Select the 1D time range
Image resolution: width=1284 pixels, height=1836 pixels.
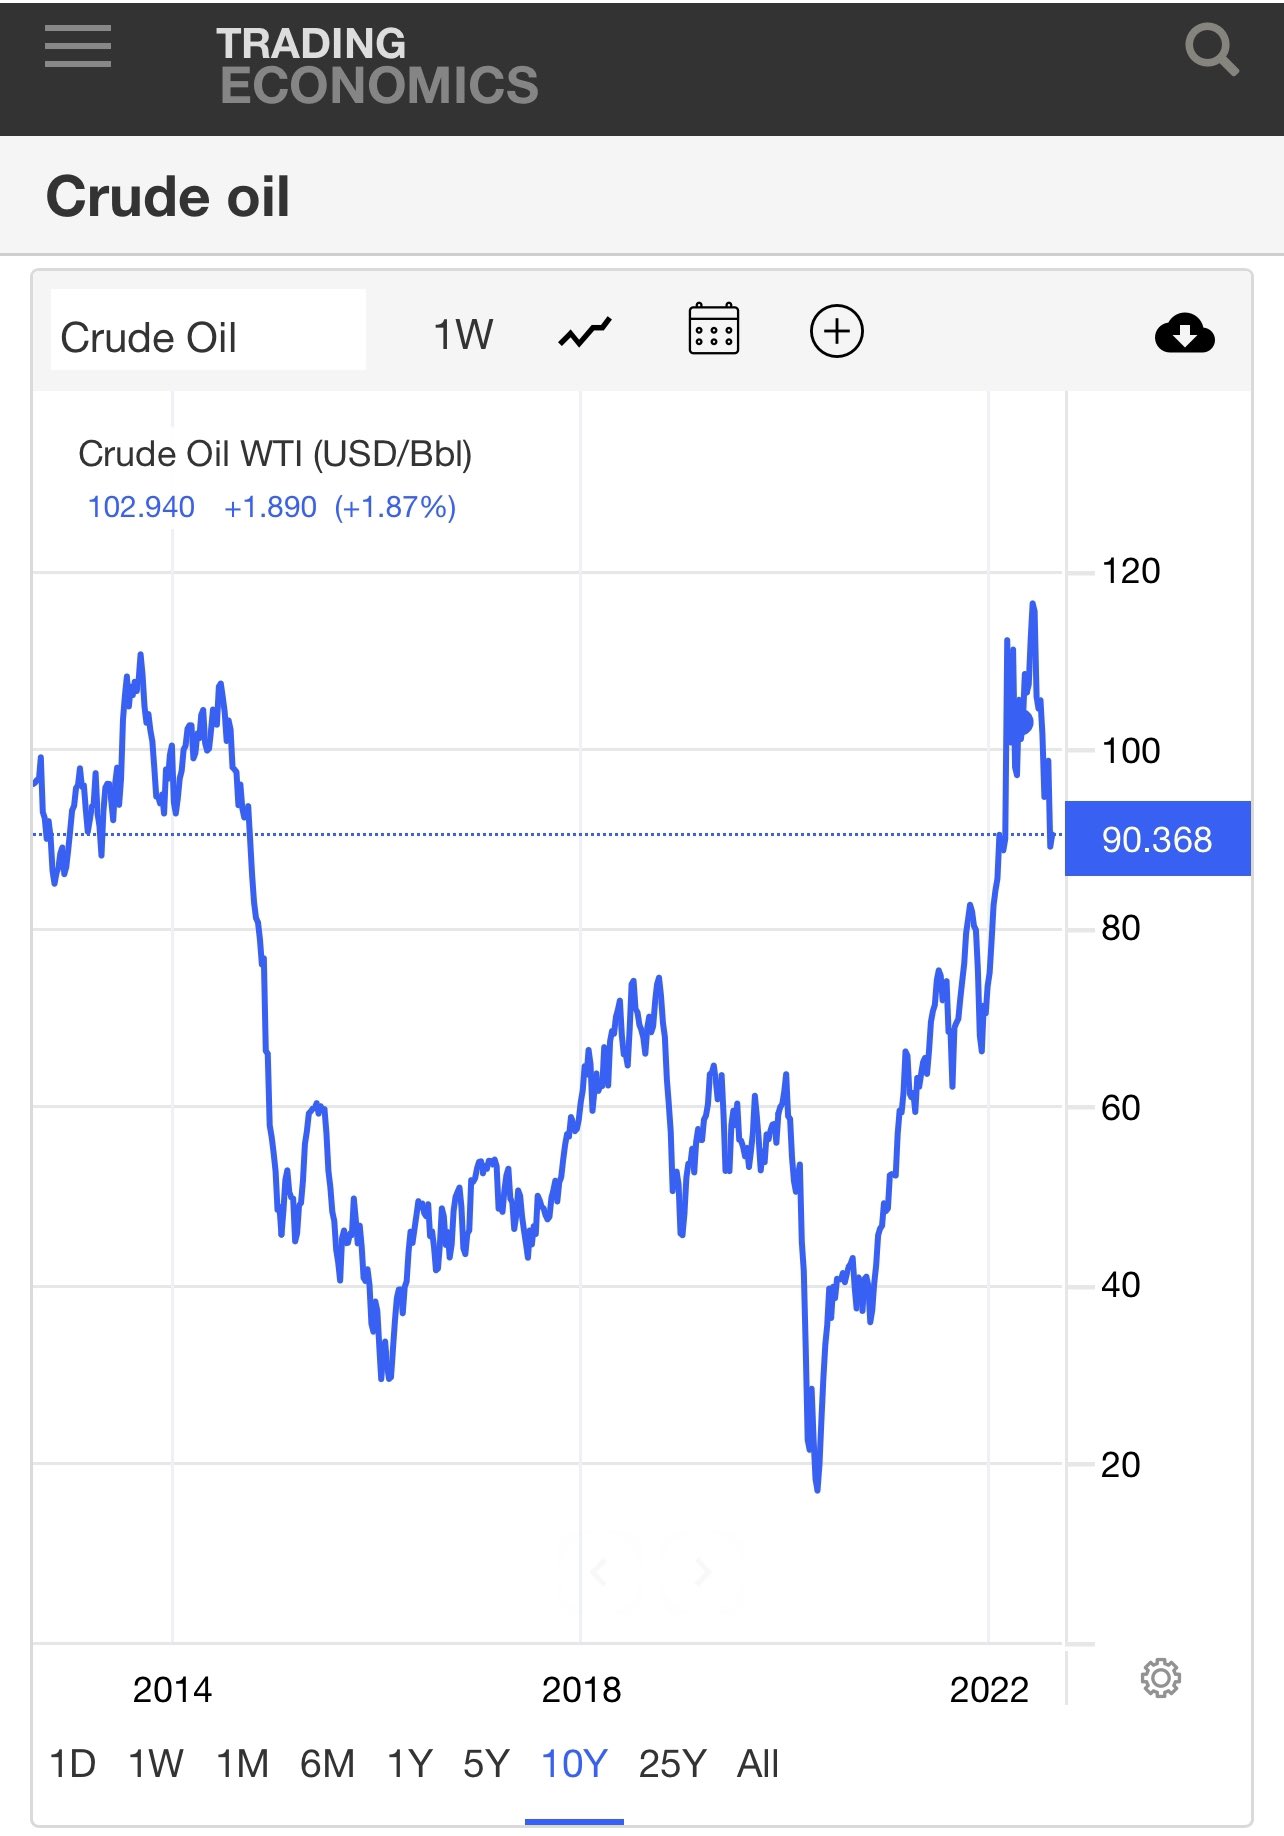click(x=72, y=1763)
